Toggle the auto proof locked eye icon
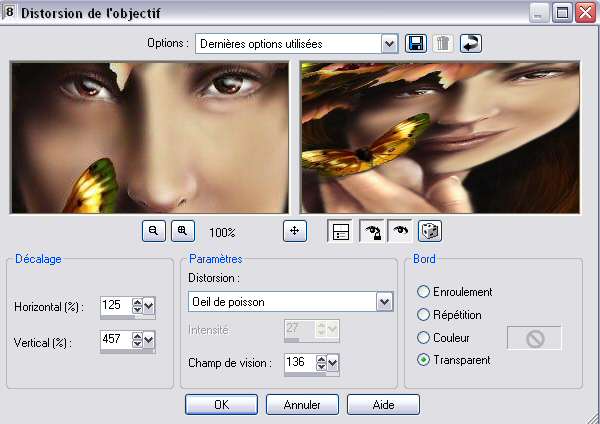Image resolution: width=600 pixels, height=424 pixels. tap(372, 231)
